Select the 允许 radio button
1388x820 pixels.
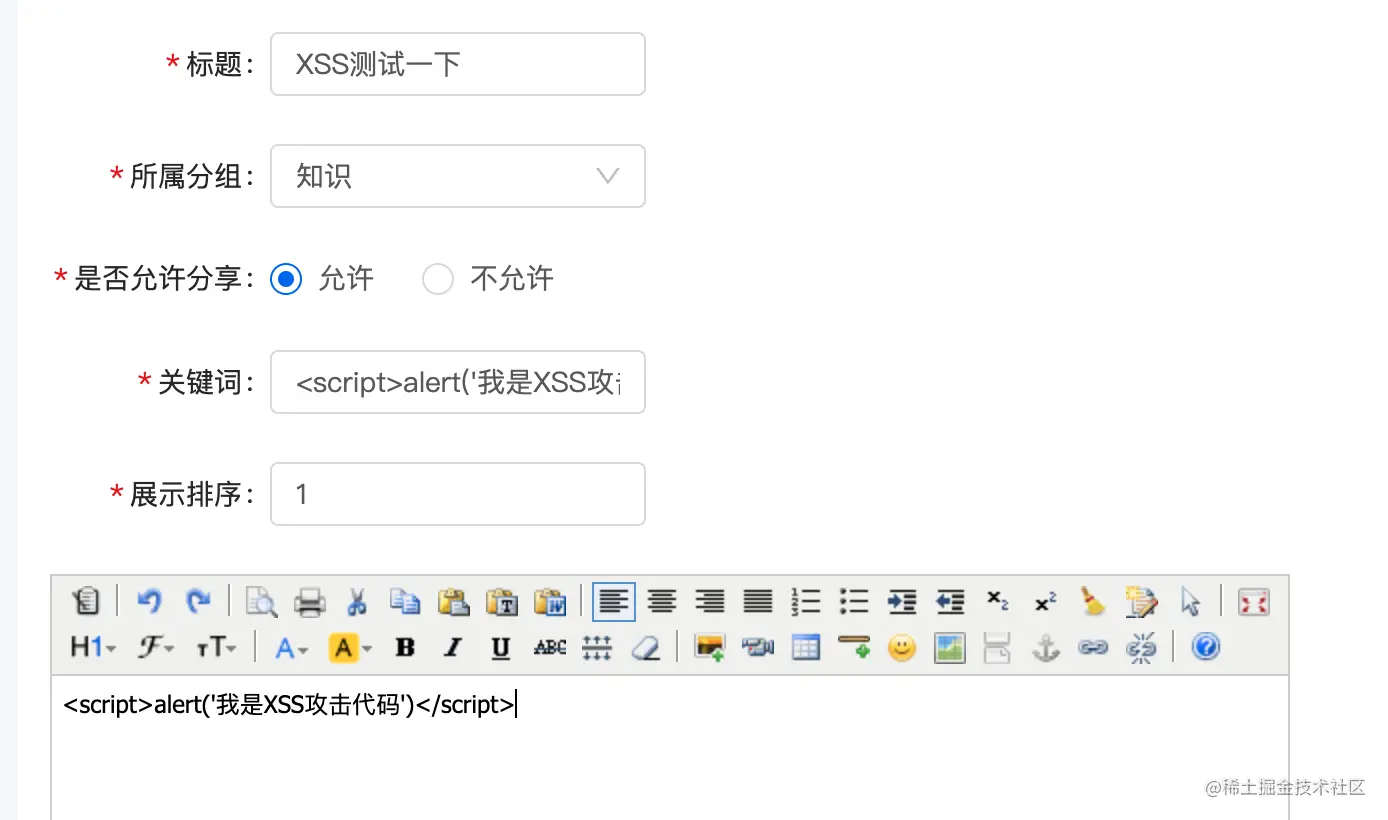tap(286, 279)
